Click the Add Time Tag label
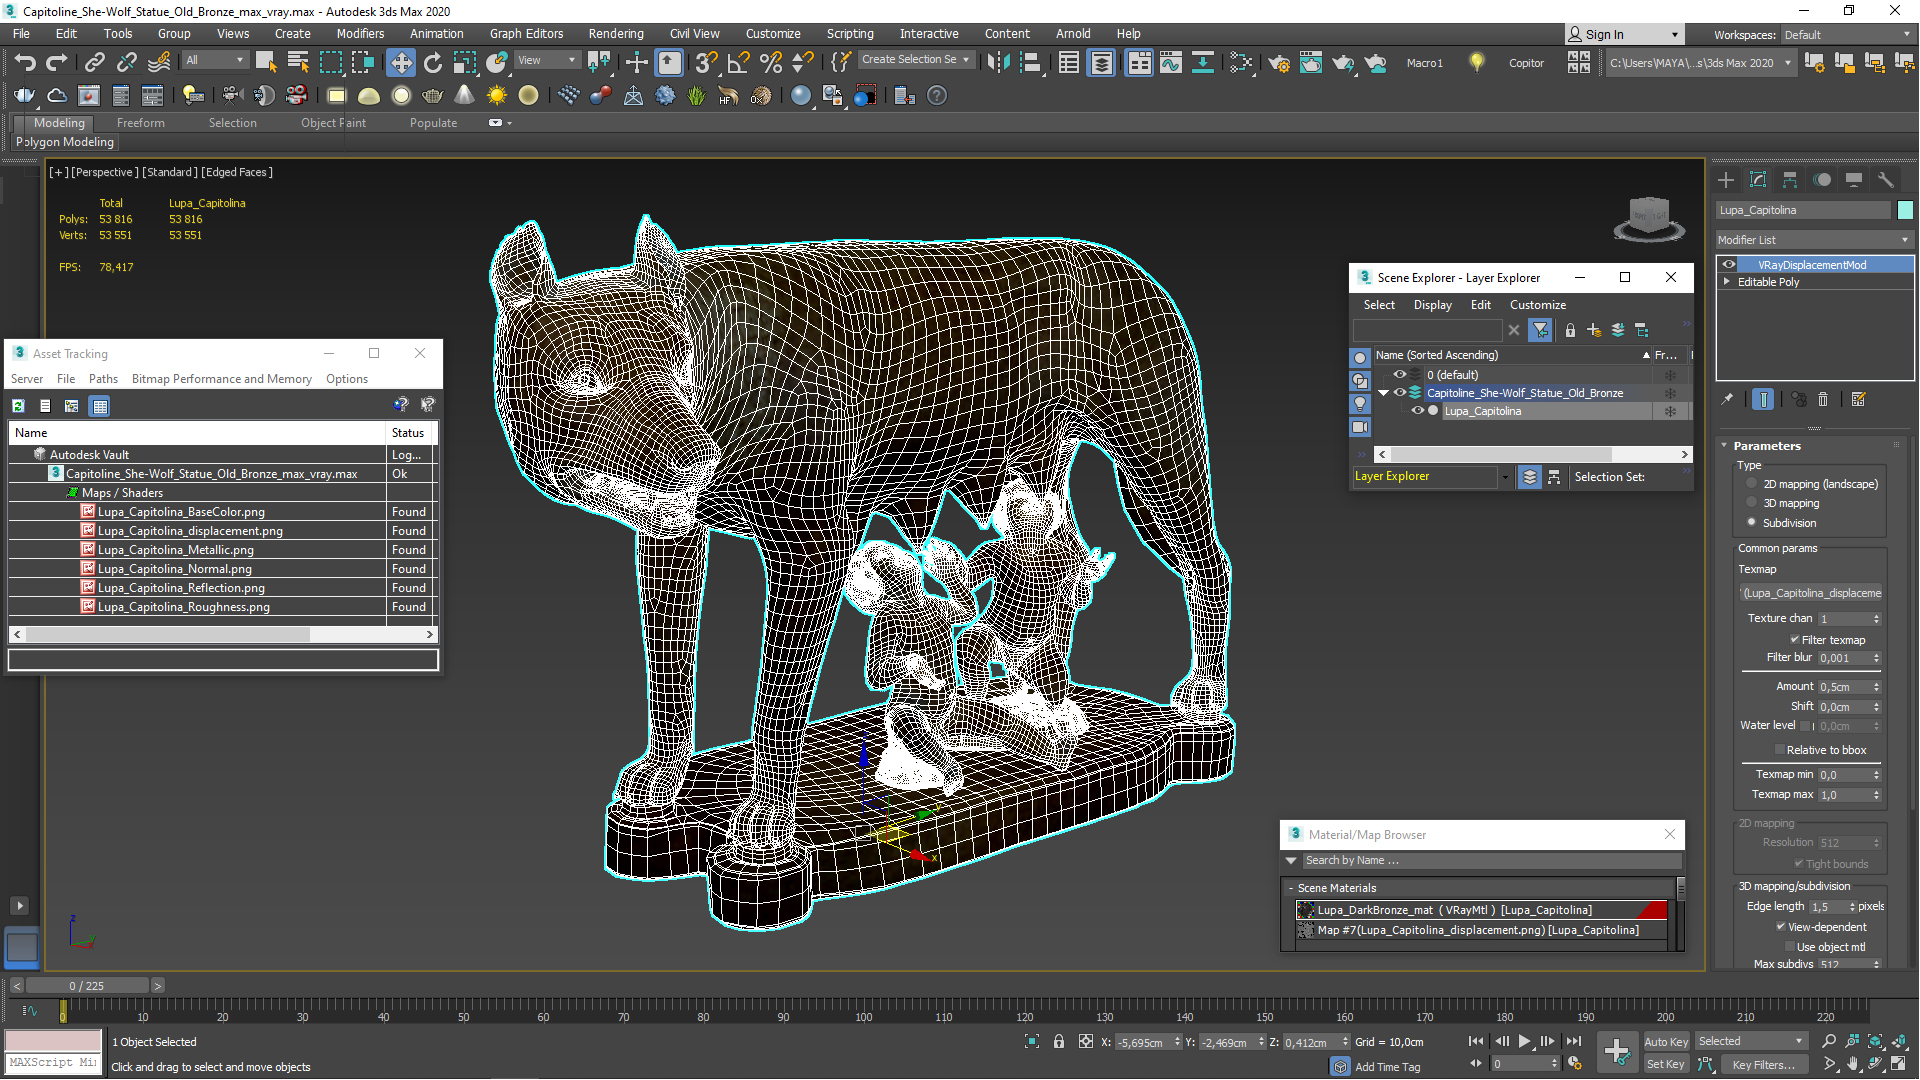This screenshot has width=1920, height=1080. tap(1387, 1067)
